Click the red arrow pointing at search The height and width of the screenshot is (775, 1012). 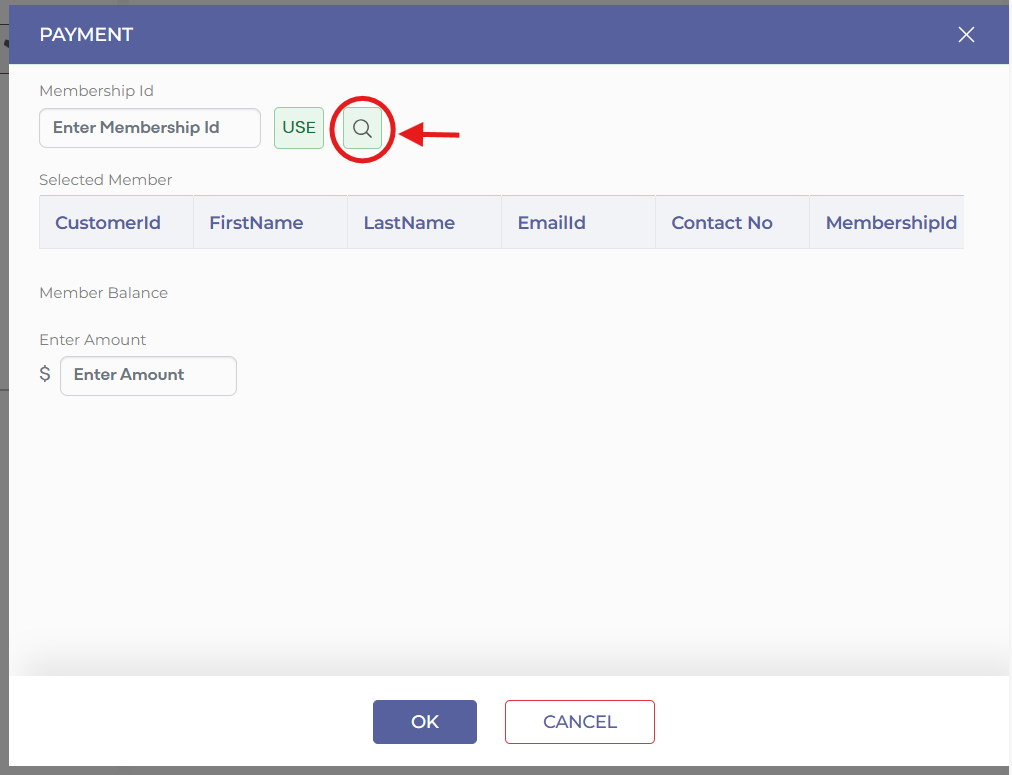point(430,133)
